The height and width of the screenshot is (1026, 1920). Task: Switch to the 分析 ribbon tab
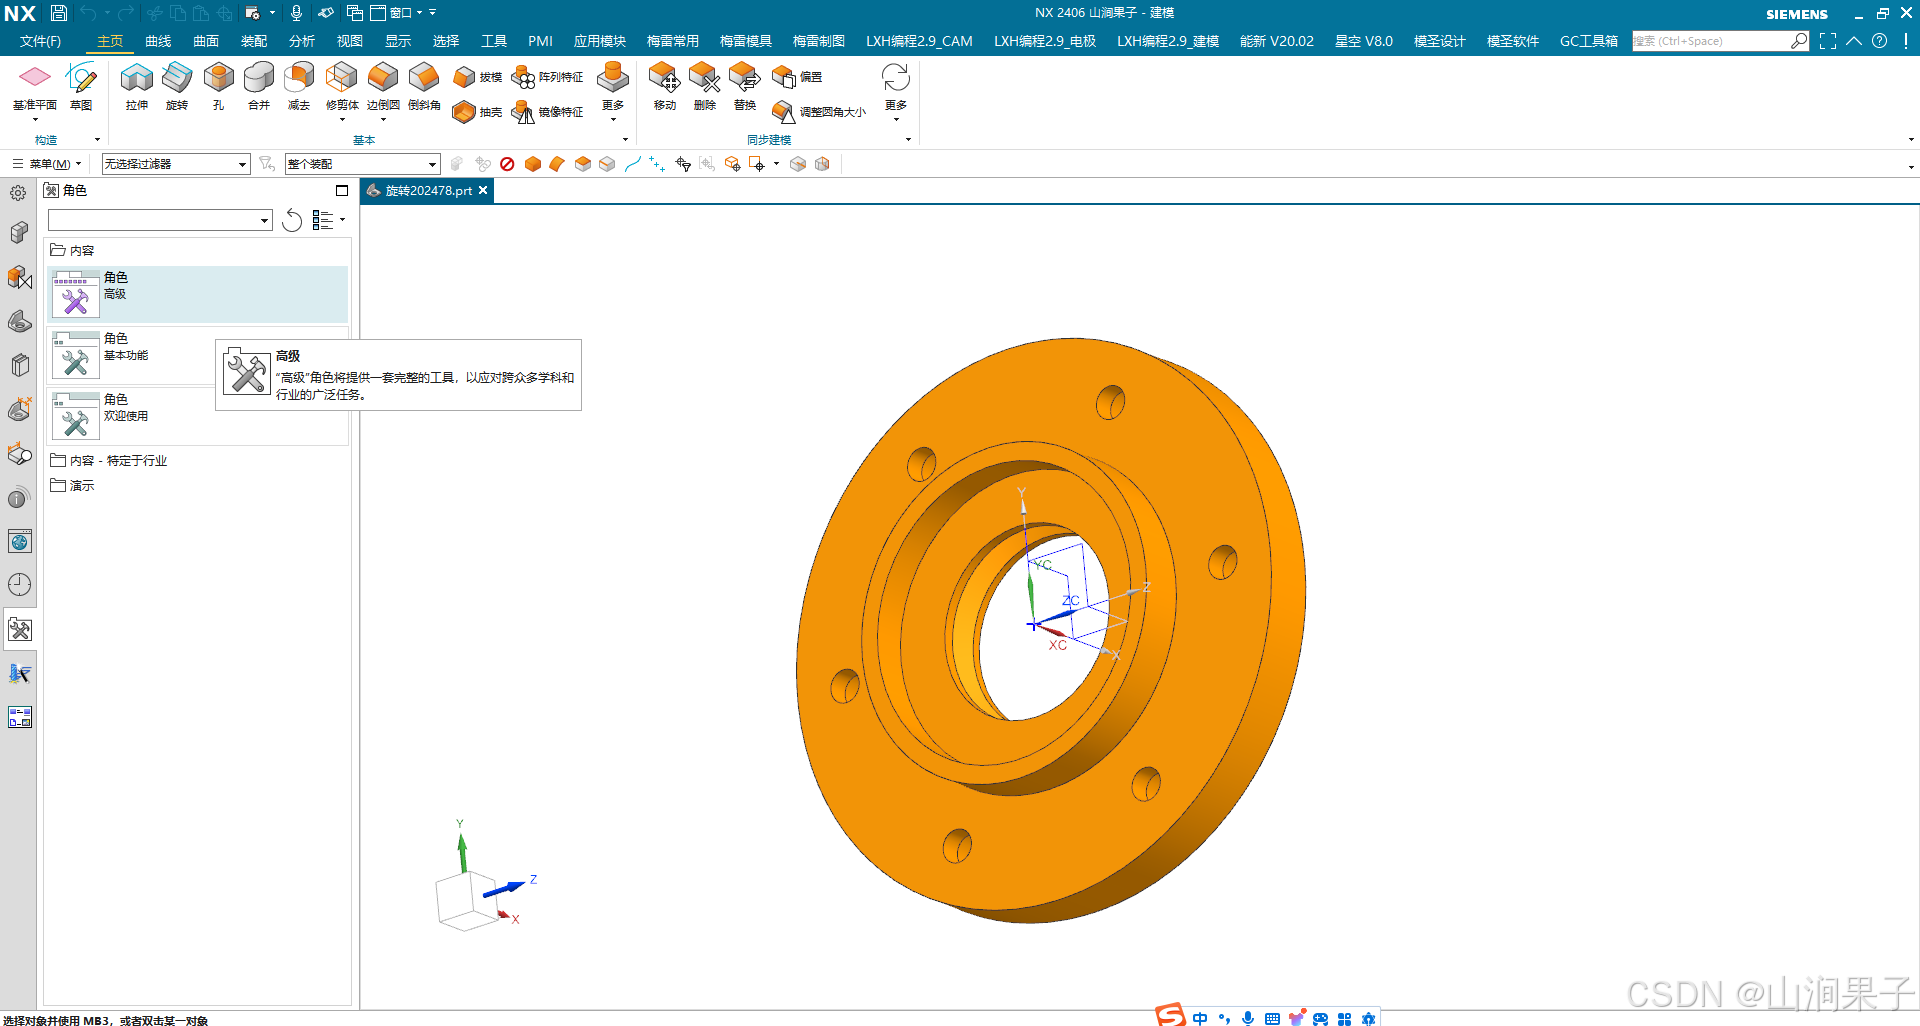[302, 41]
